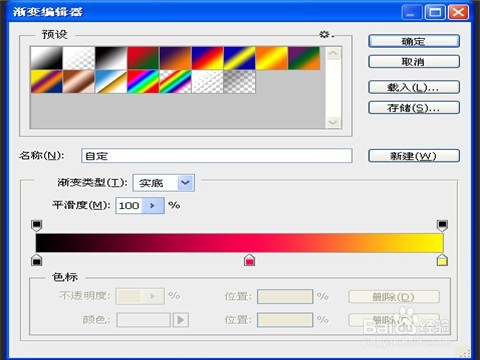Cancel with the 取消 button
Image resolution: width=480 pixels, height=360 pixels.
pos(414,62)
